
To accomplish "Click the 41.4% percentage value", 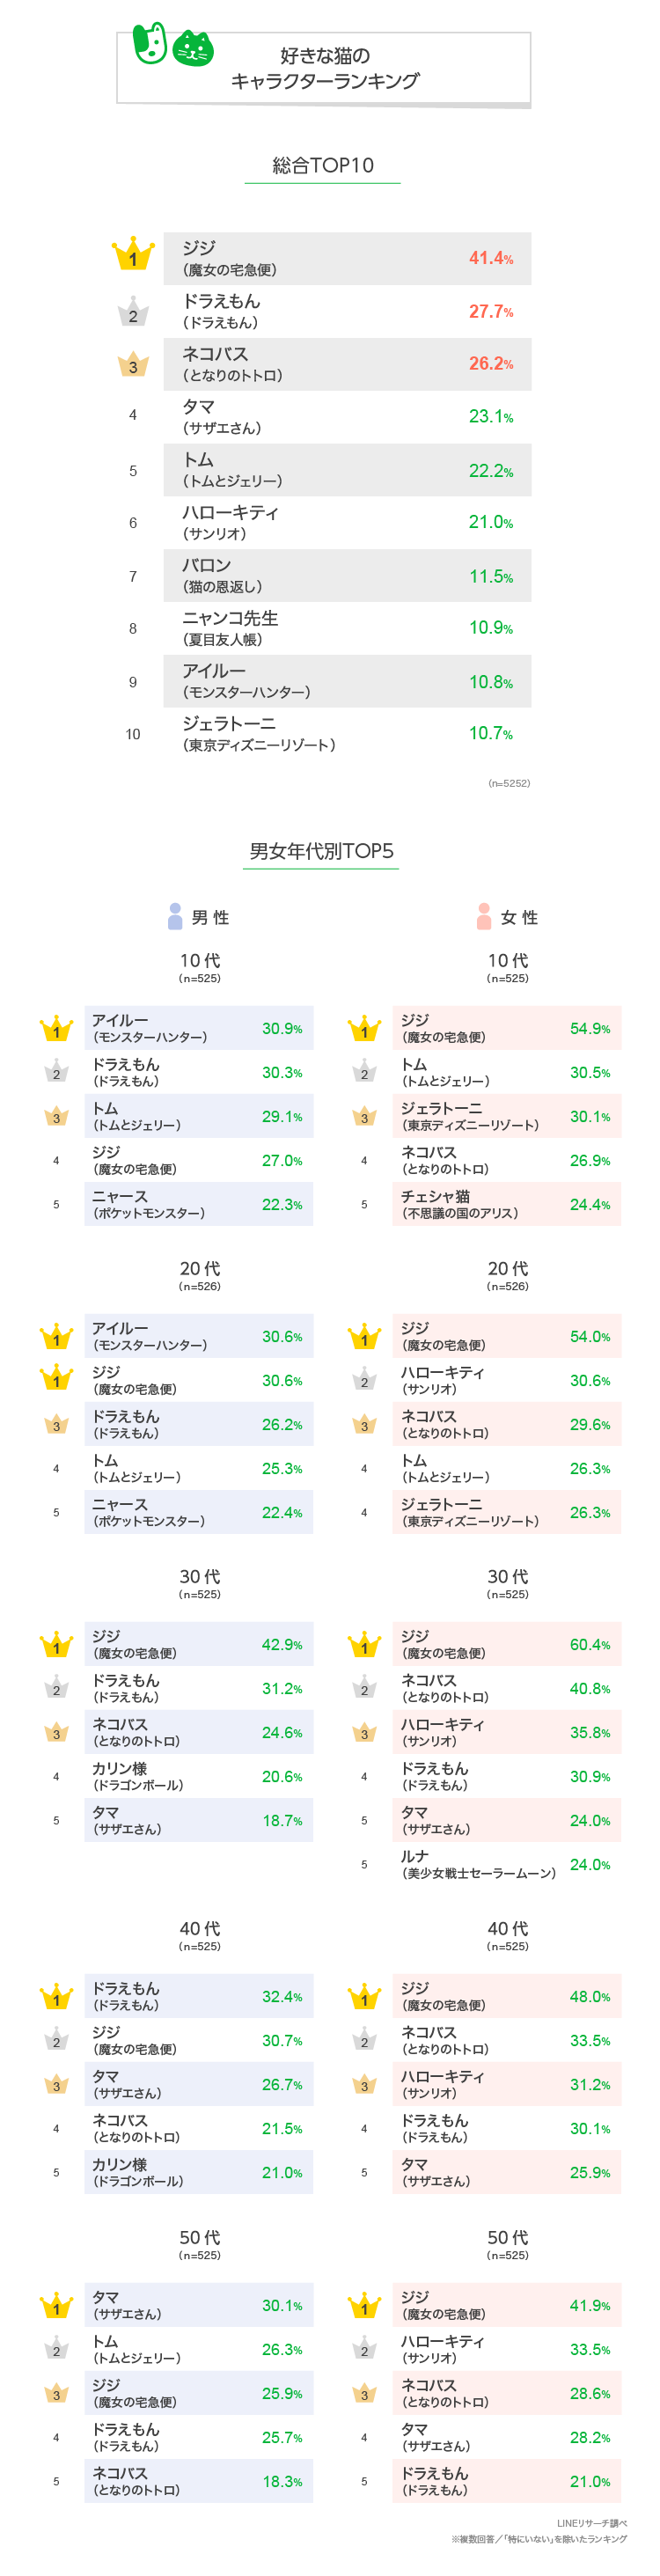I will (x=491, y=258).
